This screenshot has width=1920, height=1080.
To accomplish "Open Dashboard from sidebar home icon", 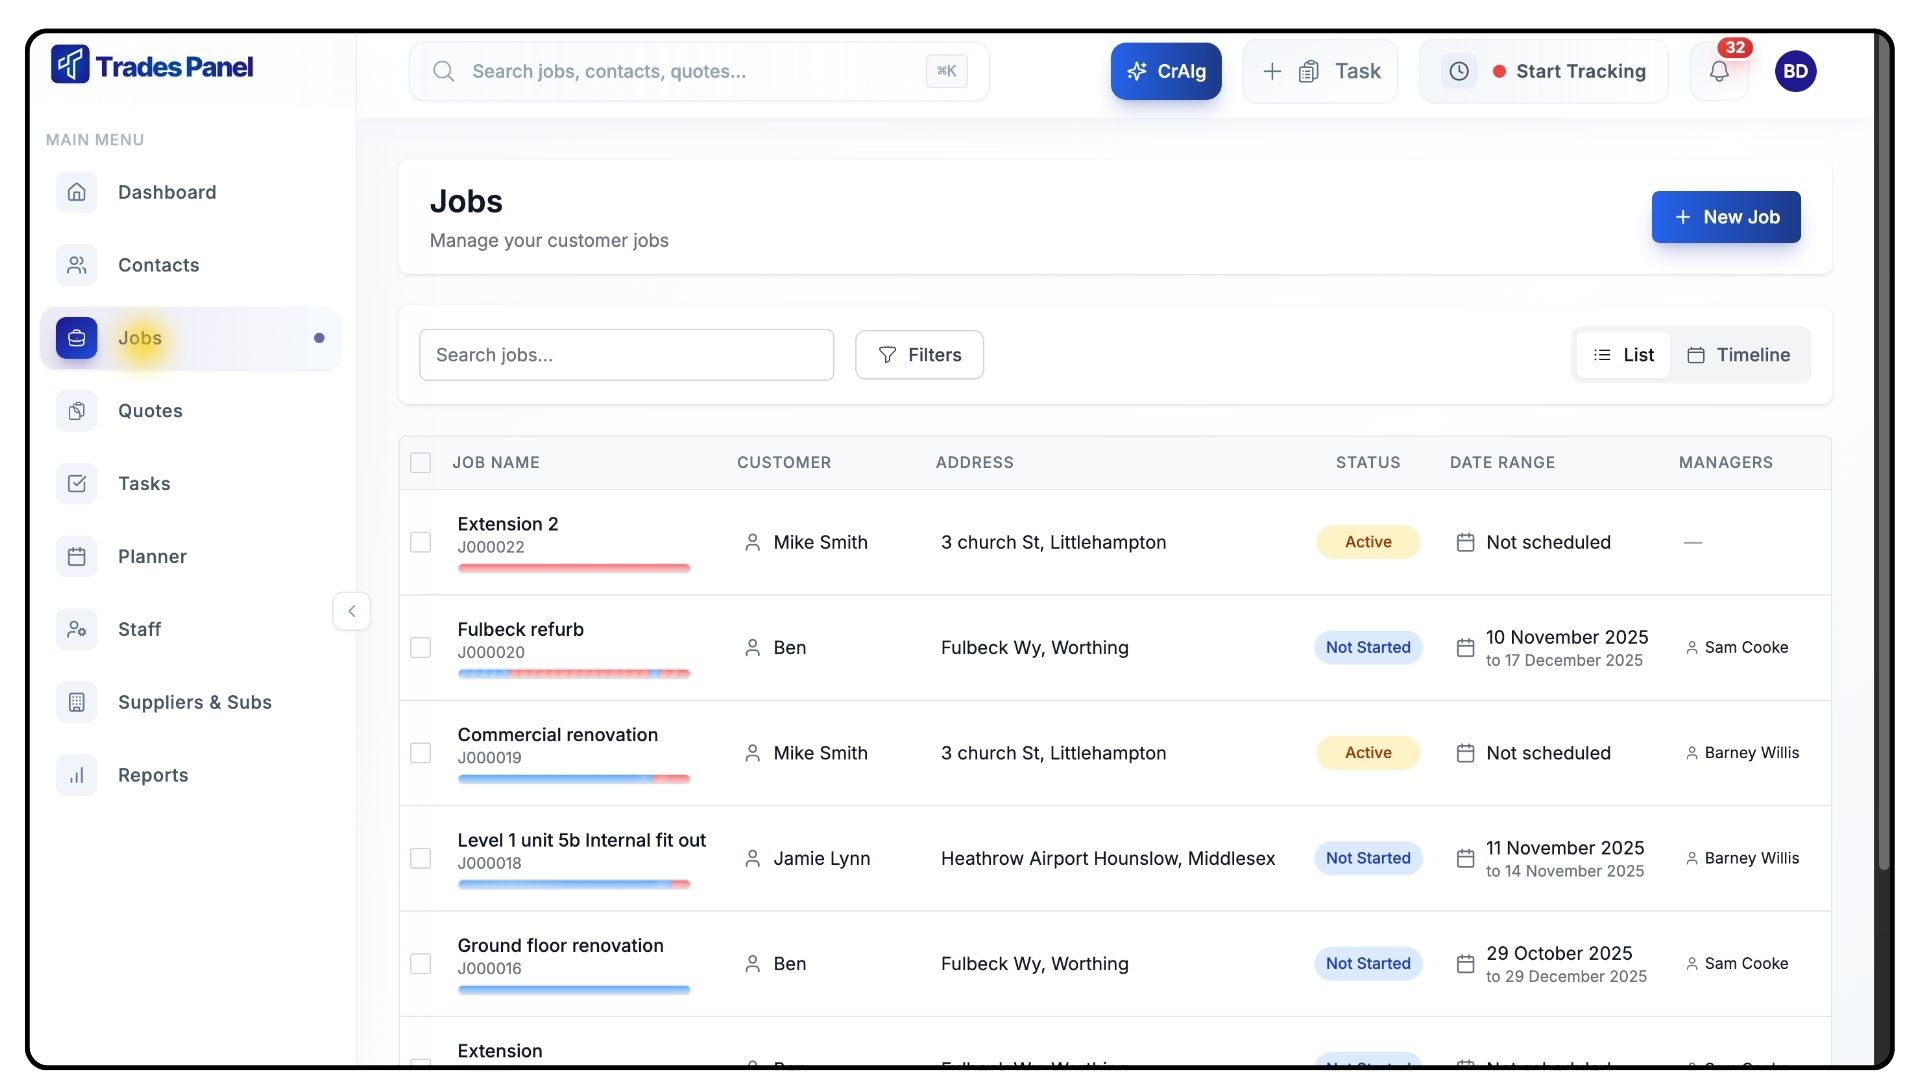I will [77, 192].
